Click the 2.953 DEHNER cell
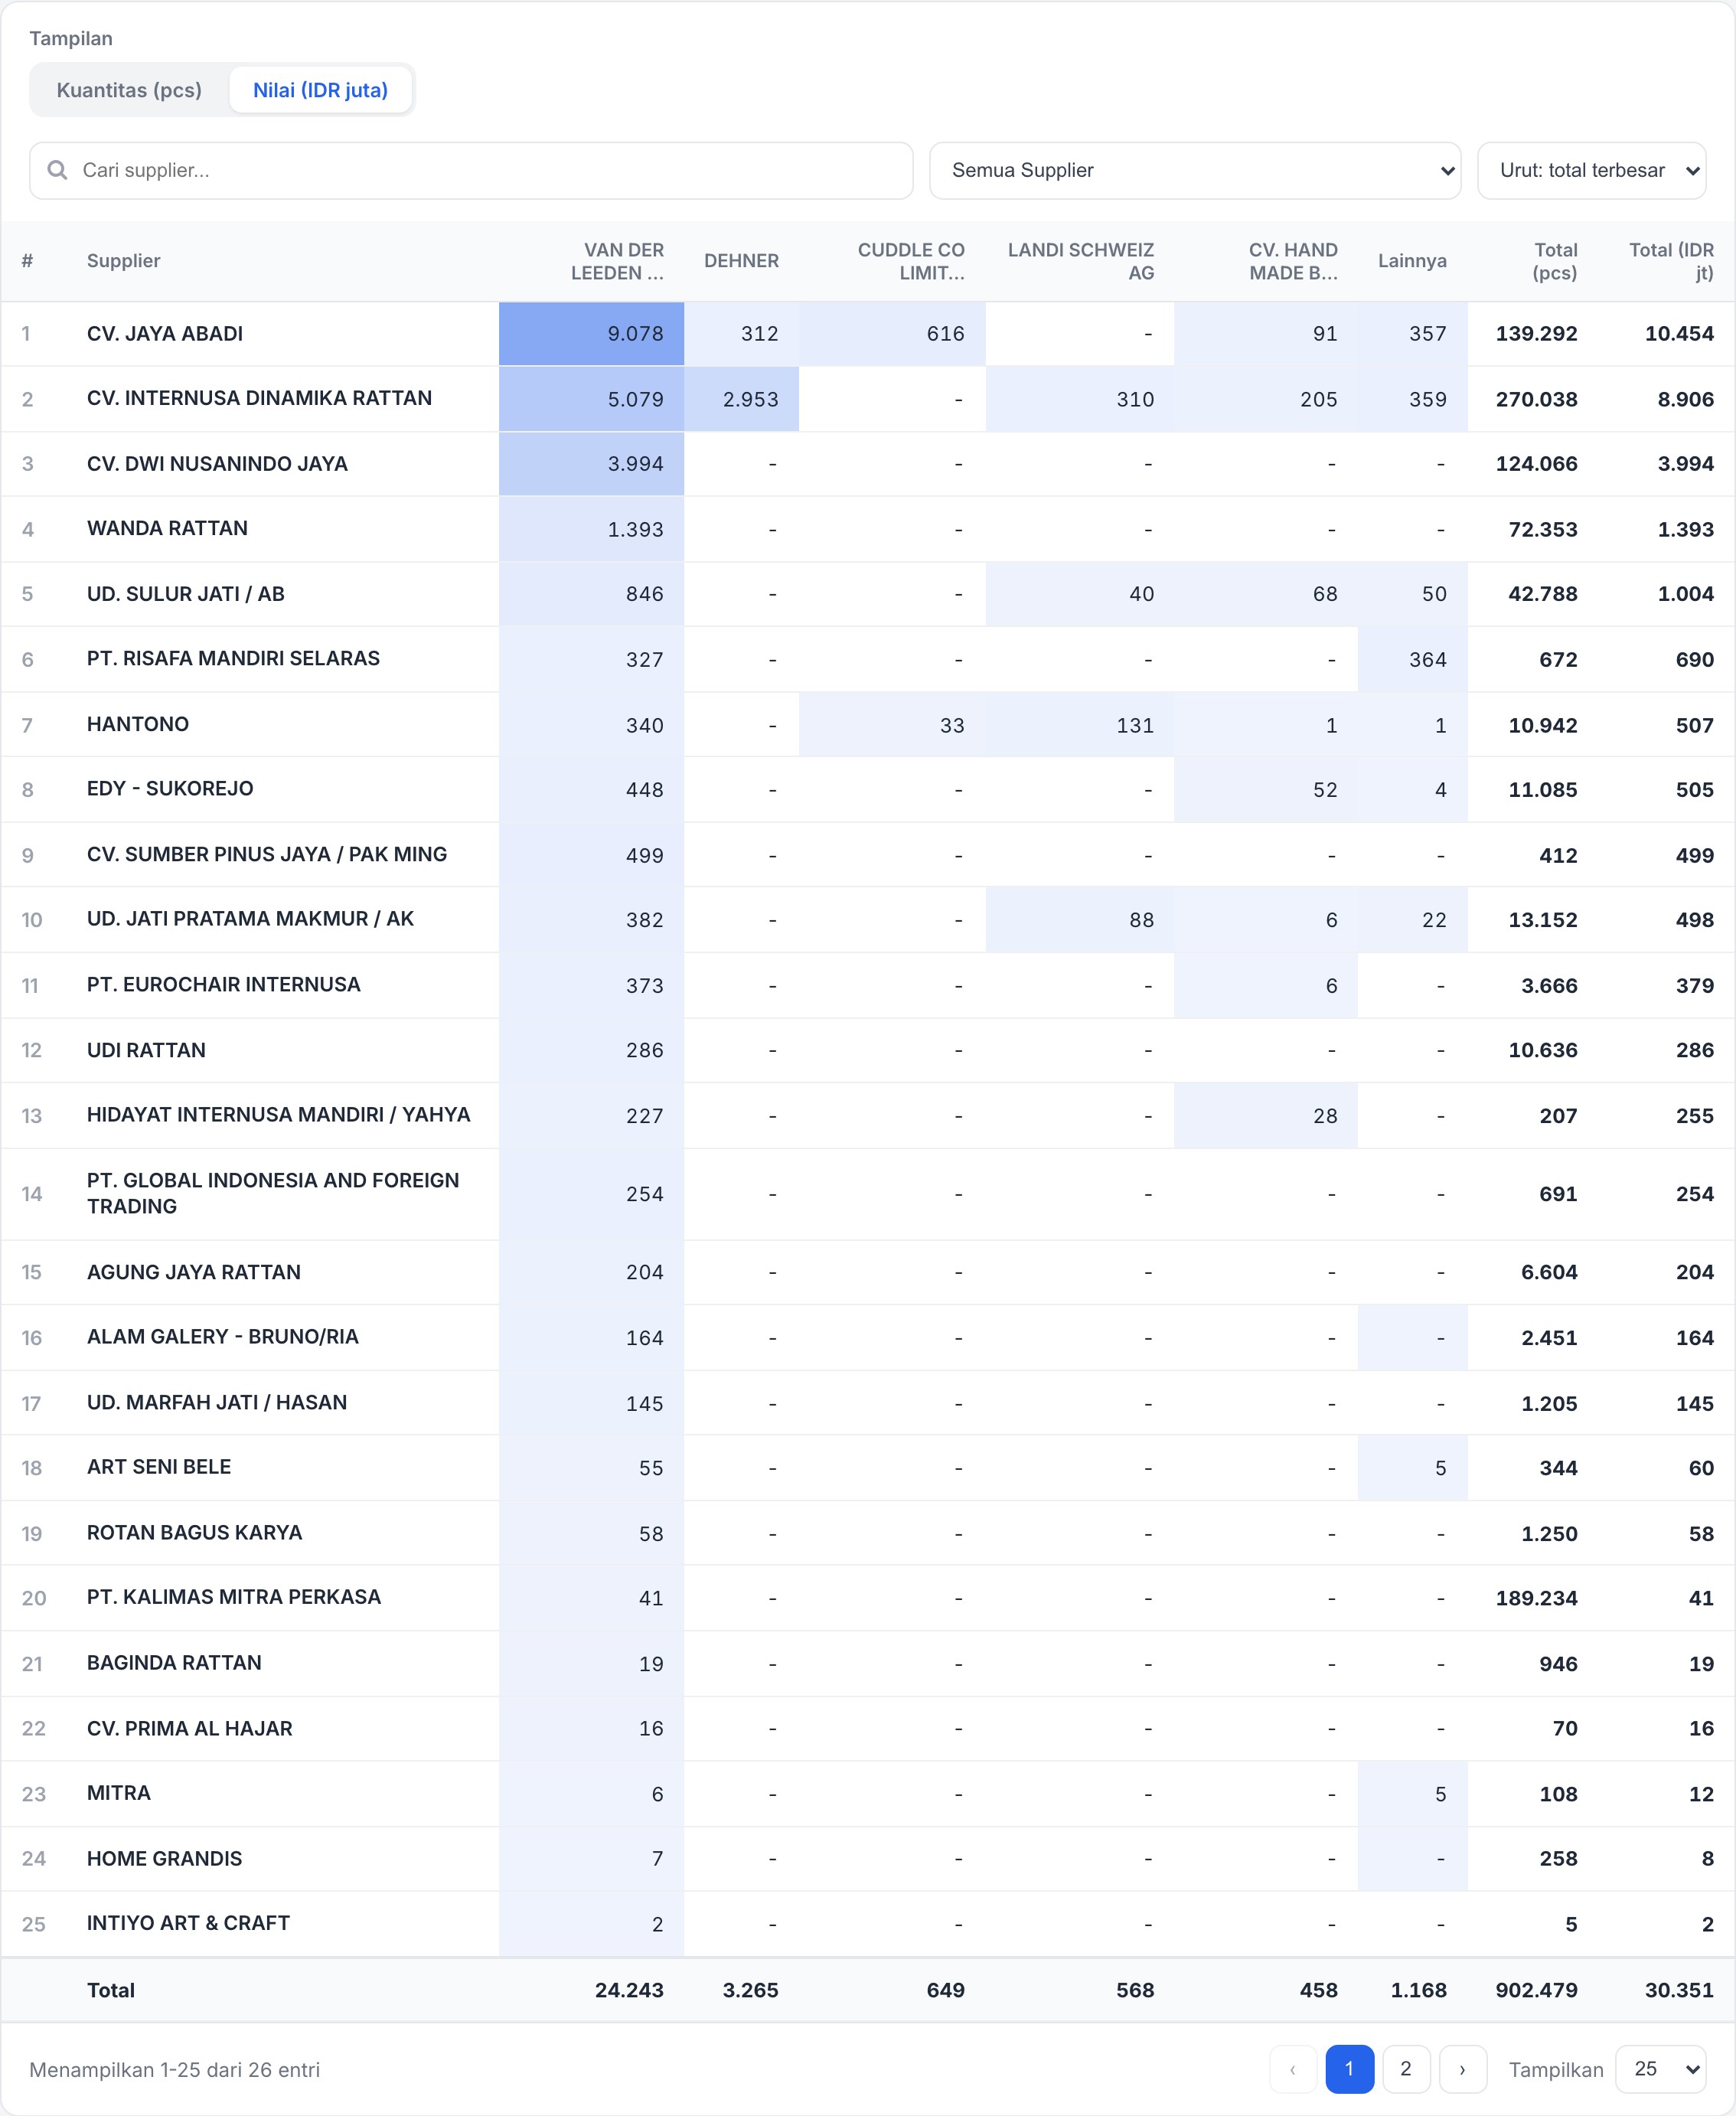 coord(741,399)
